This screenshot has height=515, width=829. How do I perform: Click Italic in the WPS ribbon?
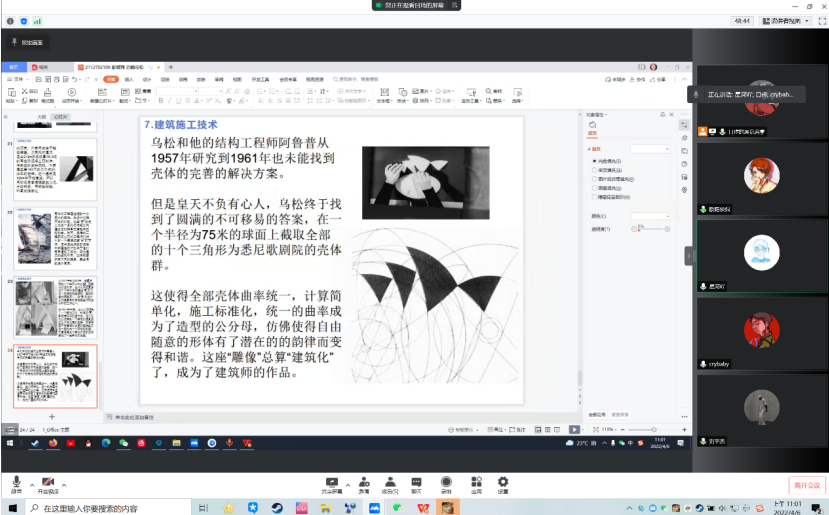[x=169, y=100]
